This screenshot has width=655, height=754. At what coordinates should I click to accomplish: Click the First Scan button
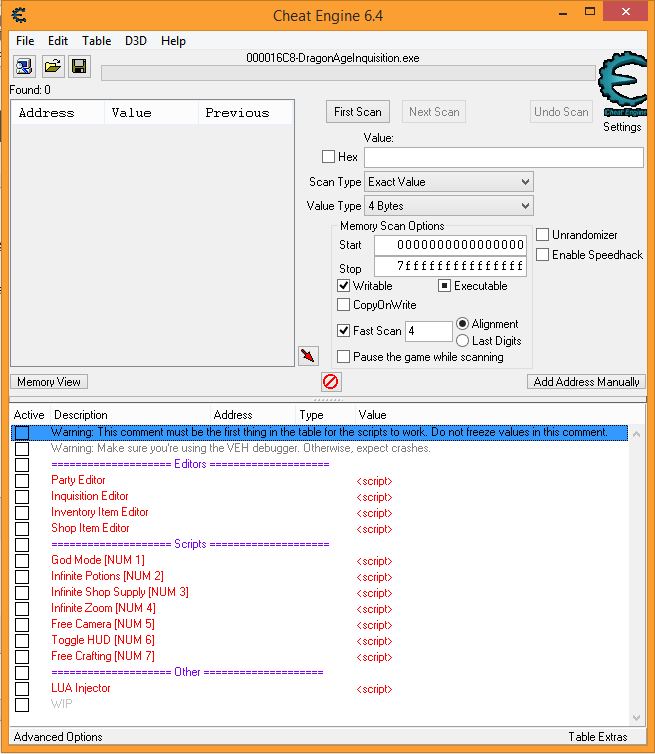[x=358, y=112]
